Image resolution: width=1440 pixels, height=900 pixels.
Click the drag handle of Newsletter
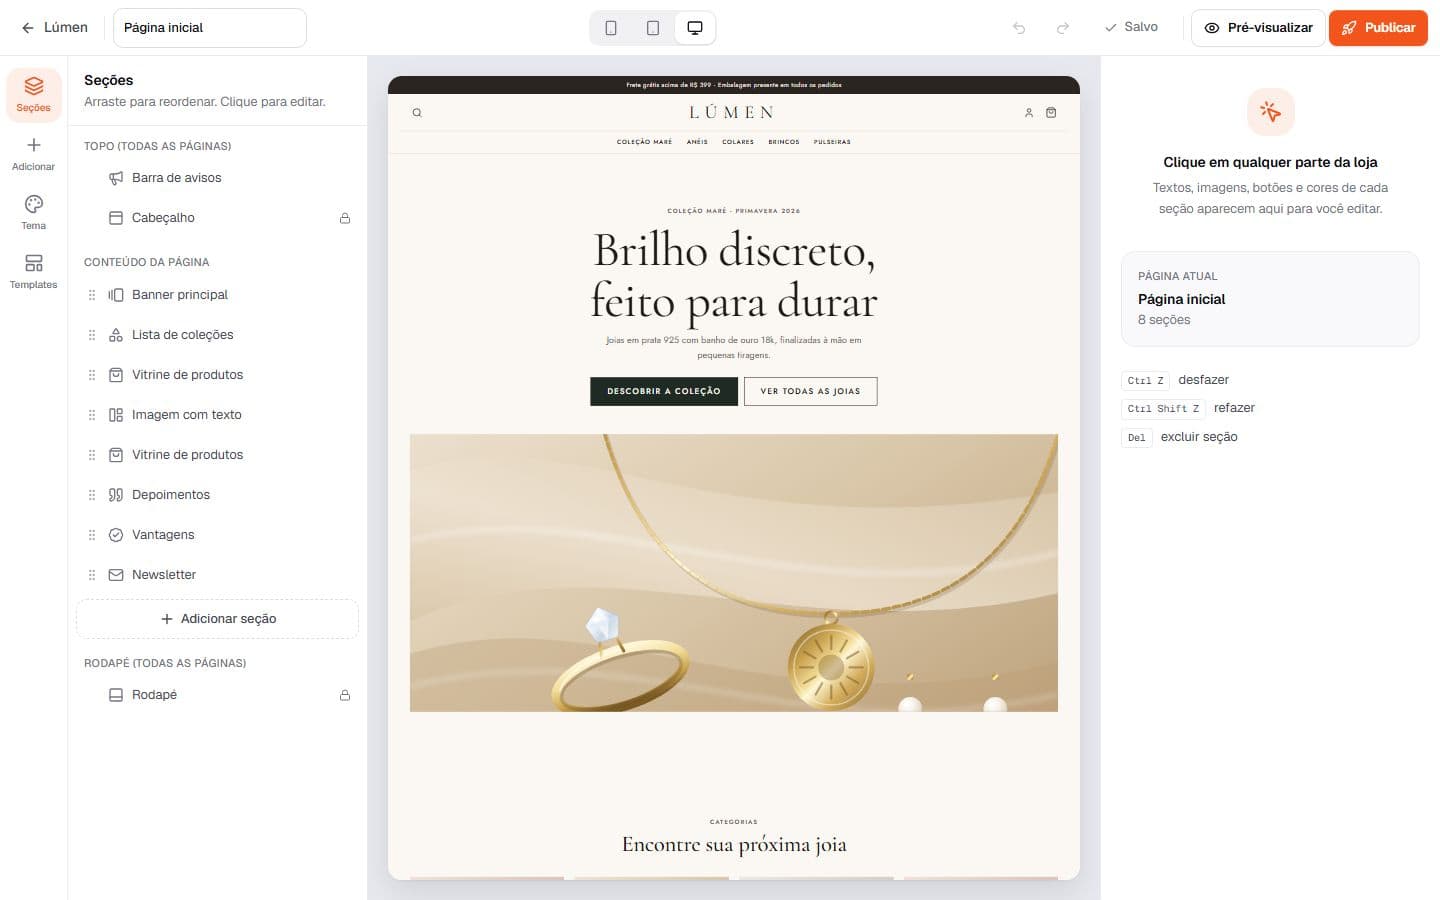click(x=92, y=575)
